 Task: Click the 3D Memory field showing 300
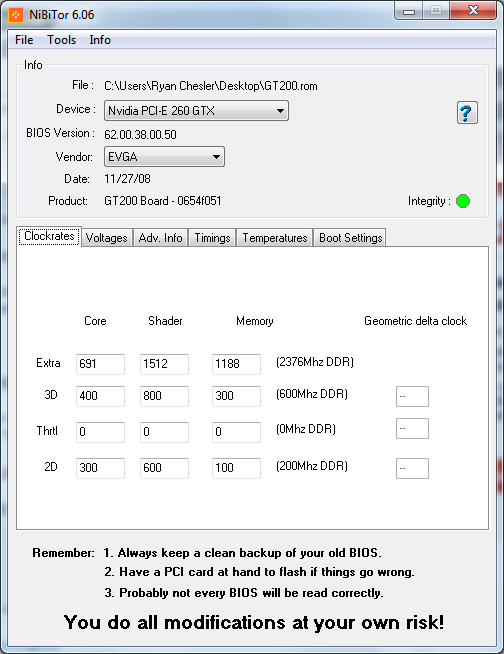click(x=236, y=396)
